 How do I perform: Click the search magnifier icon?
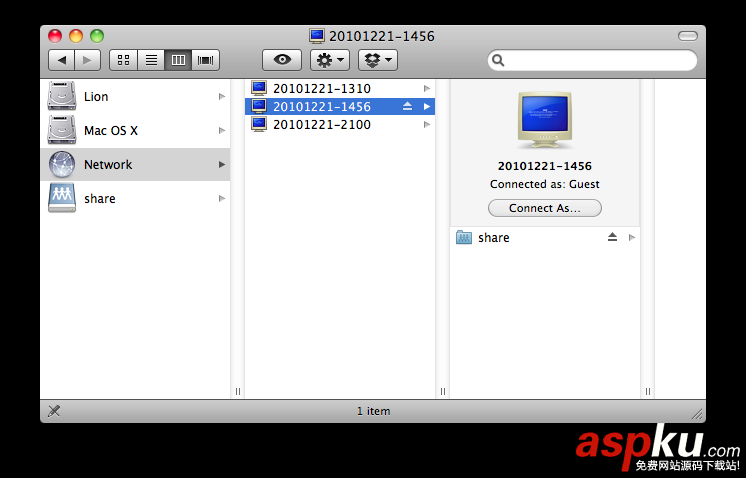(x=498, y=60)
